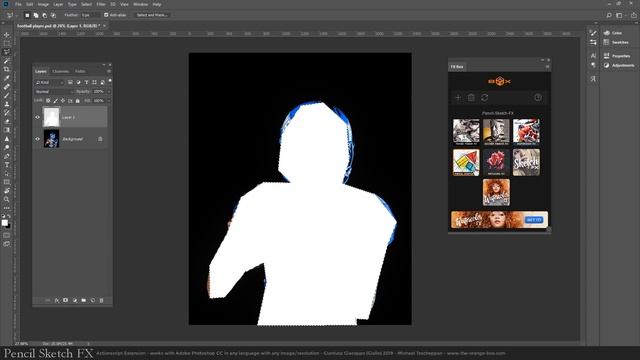This screenshot has height=360, width=640.
Task: Select the Gradient tool
Action: 7,130
